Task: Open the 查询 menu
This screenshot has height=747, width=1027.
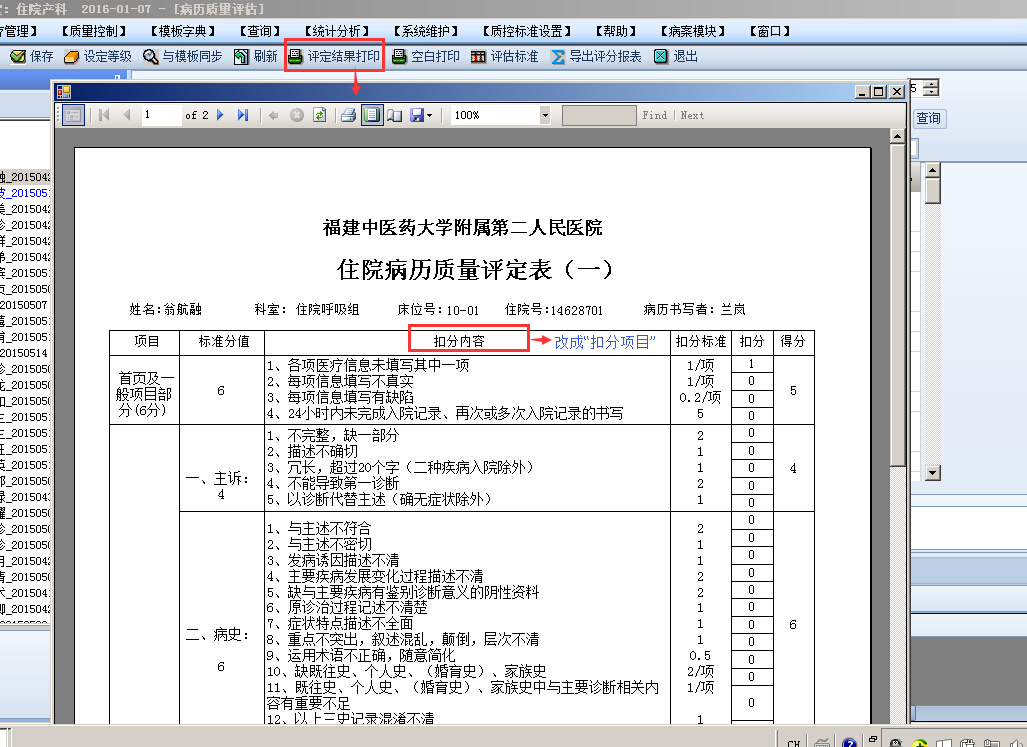Action: point(260,31)
